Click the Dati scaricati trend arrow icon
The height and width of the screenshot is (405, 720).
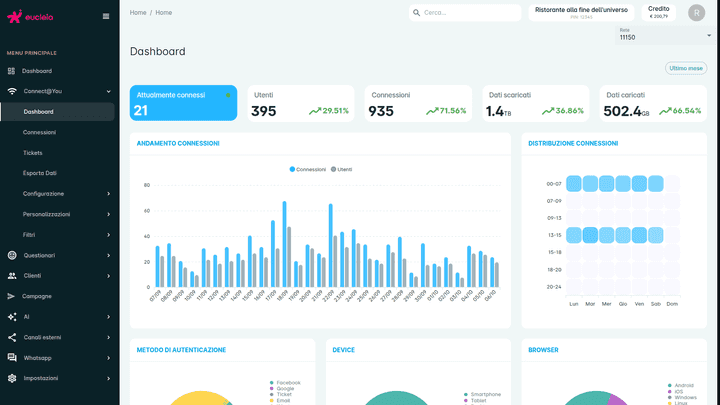click(x=548, y=111)
